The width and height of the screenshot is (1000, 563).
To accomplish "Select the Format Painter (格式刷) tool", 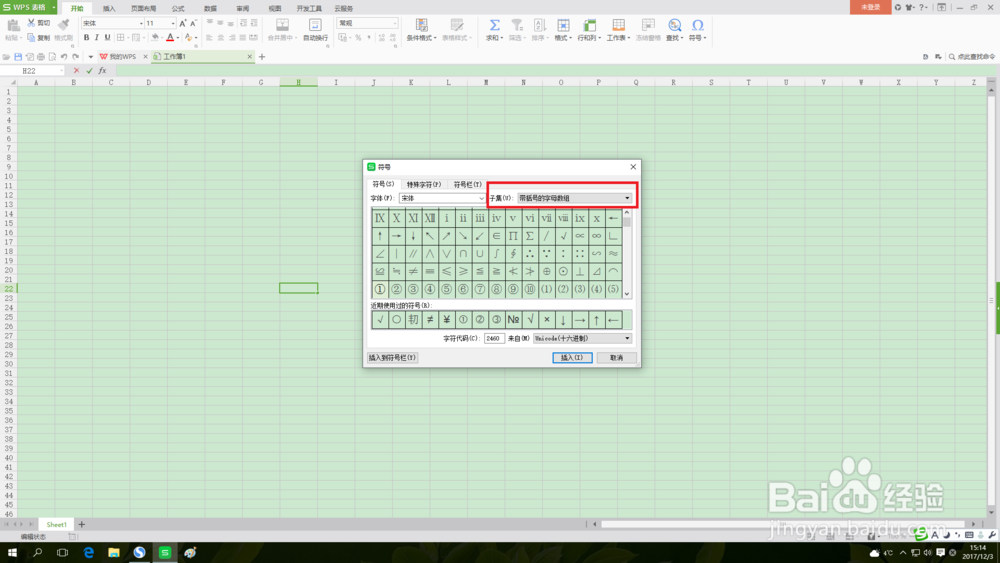I will tap(63, 29).
